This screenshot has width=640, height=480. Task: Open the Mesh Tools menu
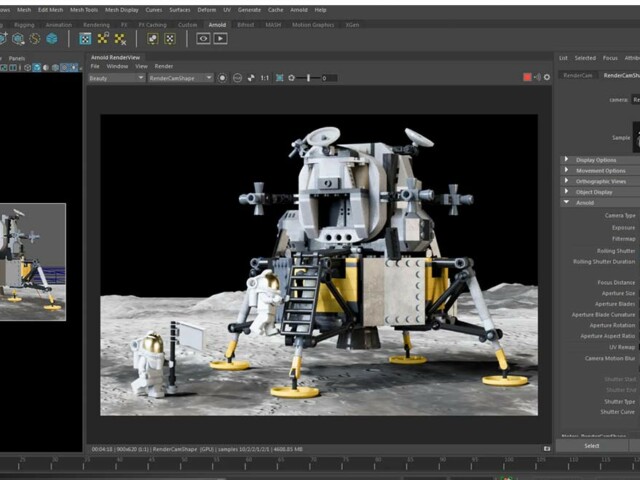point(84,9)
